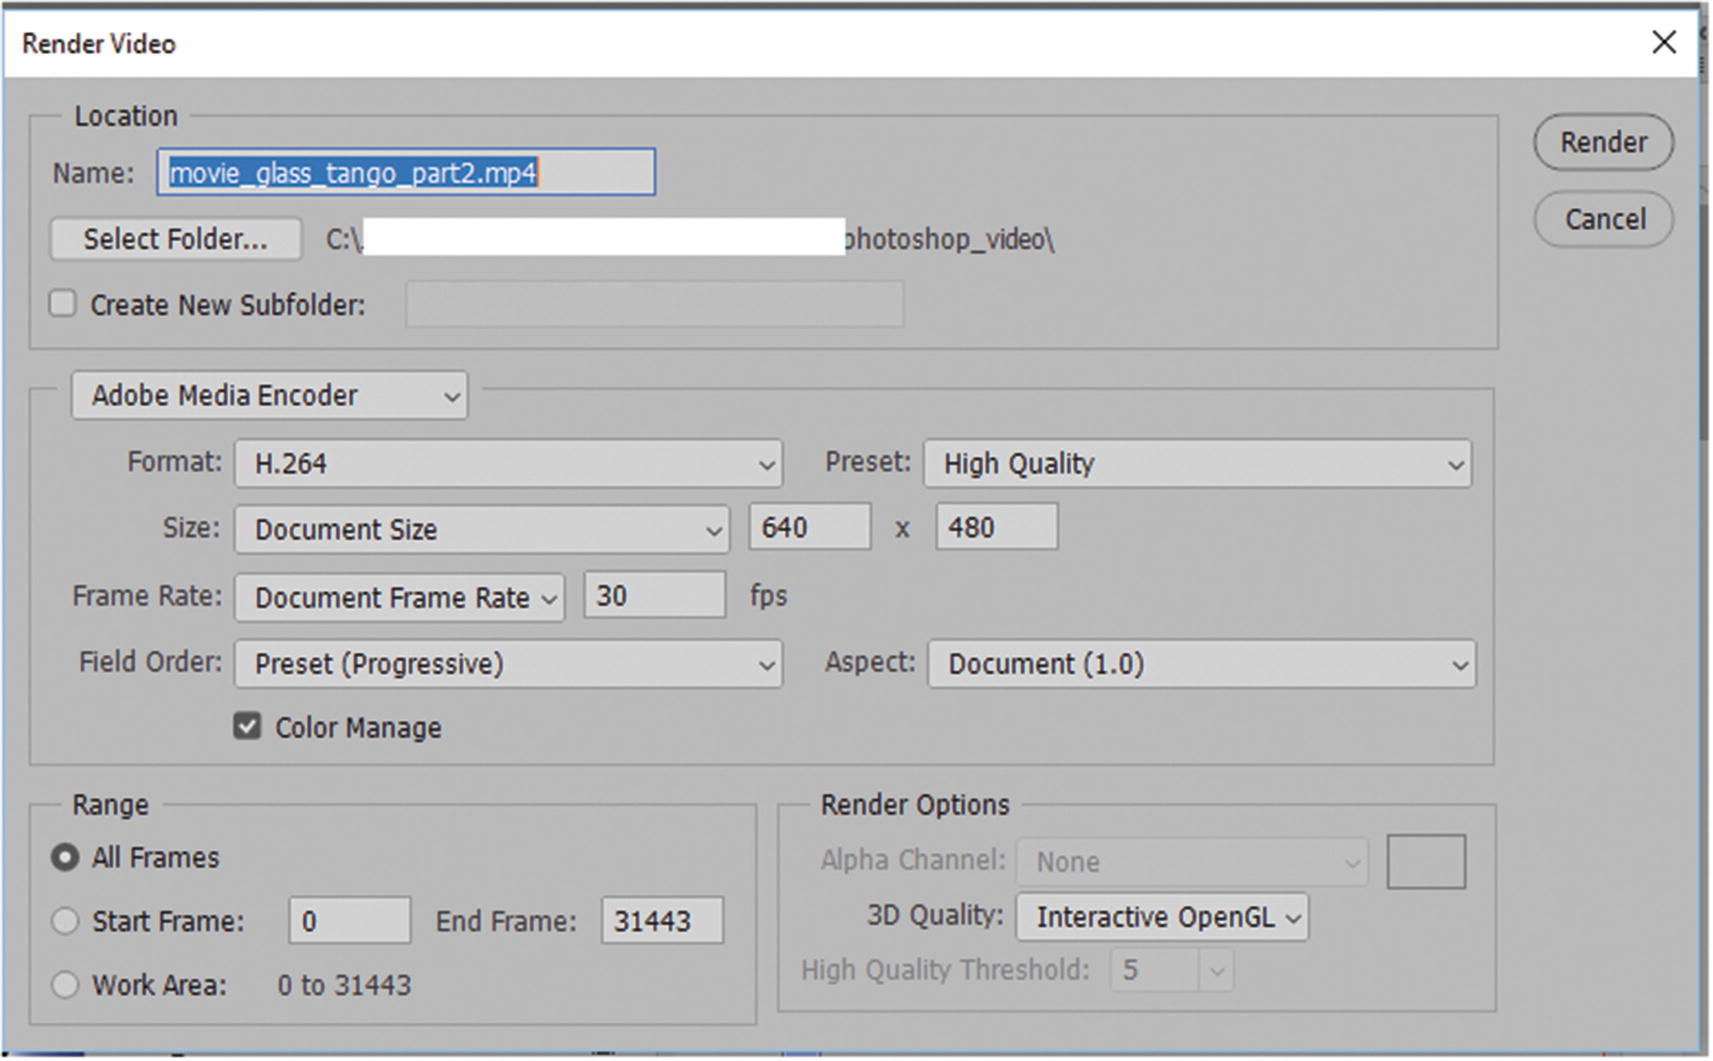Close the Render Video dialog window
The image size is (1713, 1061).
1664,42
